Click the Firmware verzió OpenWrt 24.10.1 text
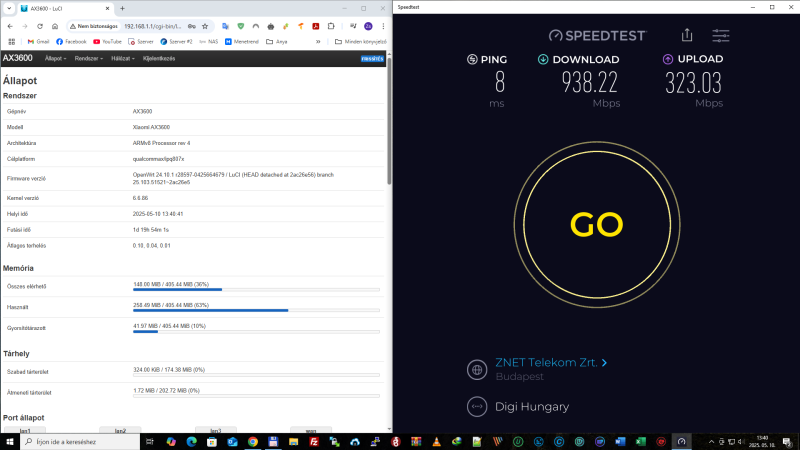 pos(233,178)
